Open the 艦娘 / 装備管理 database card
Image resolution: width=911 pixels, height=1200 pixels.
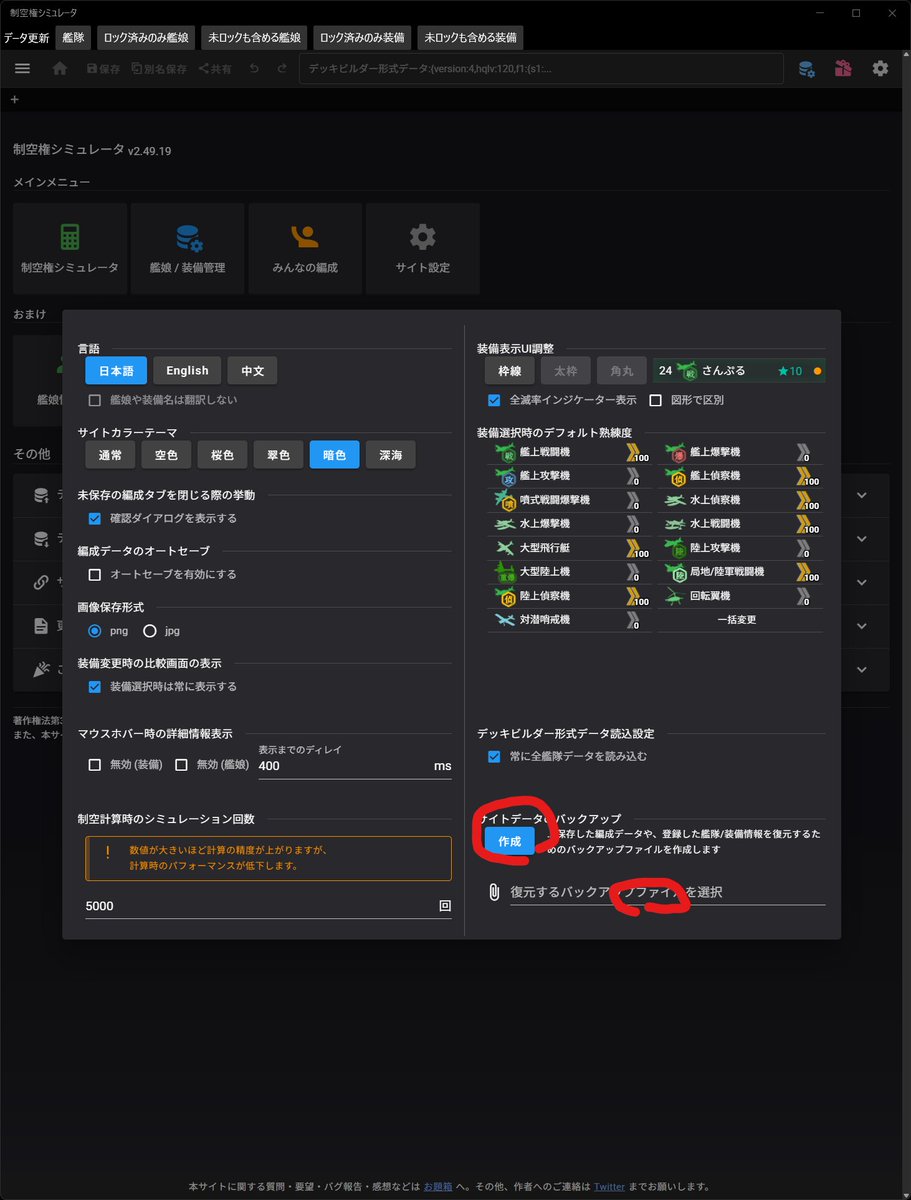187,248
